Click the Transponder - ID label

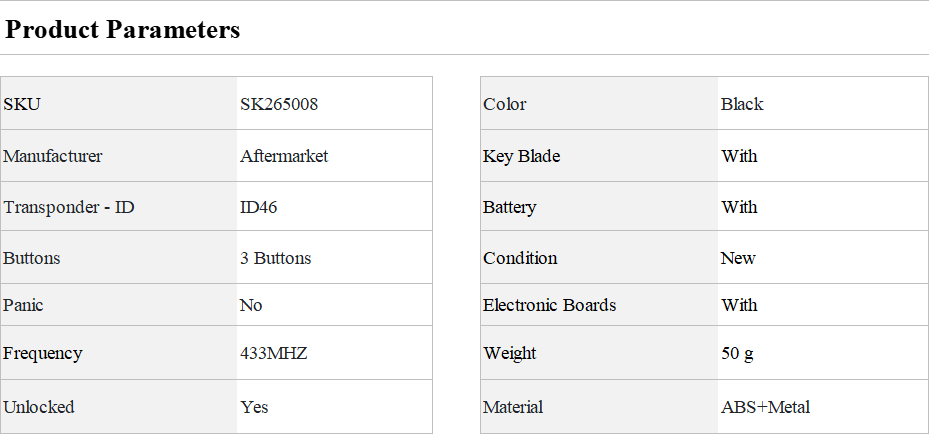69,207
